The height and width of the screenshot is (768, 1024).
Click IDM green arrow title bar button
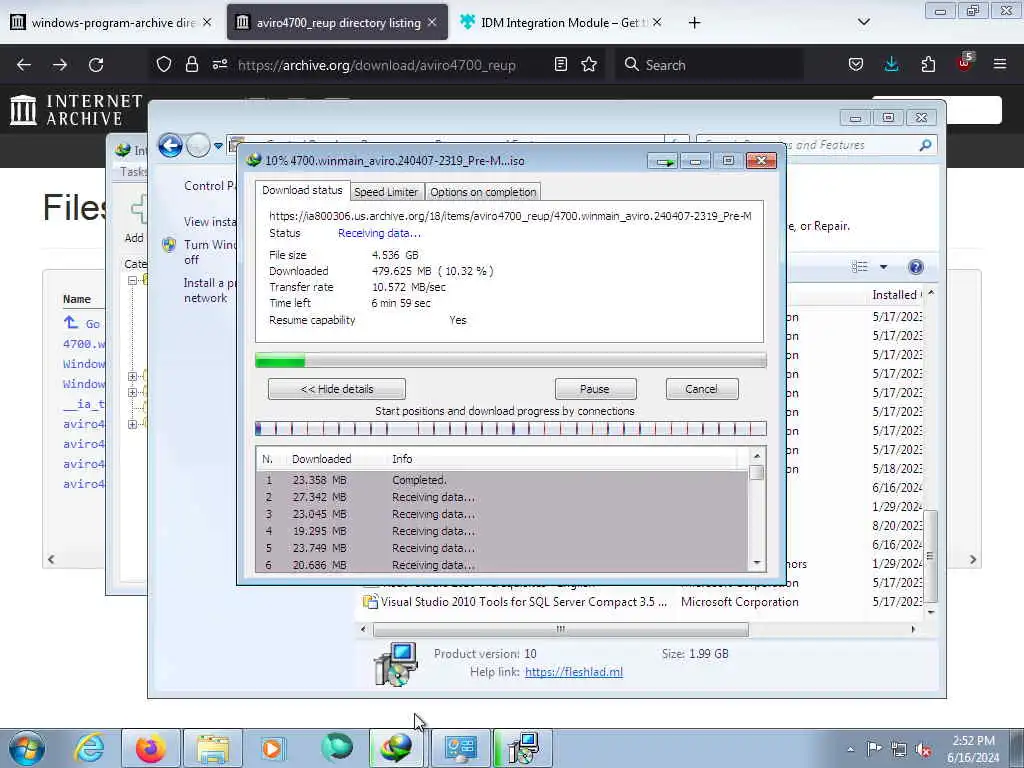(x=664, y=161)
